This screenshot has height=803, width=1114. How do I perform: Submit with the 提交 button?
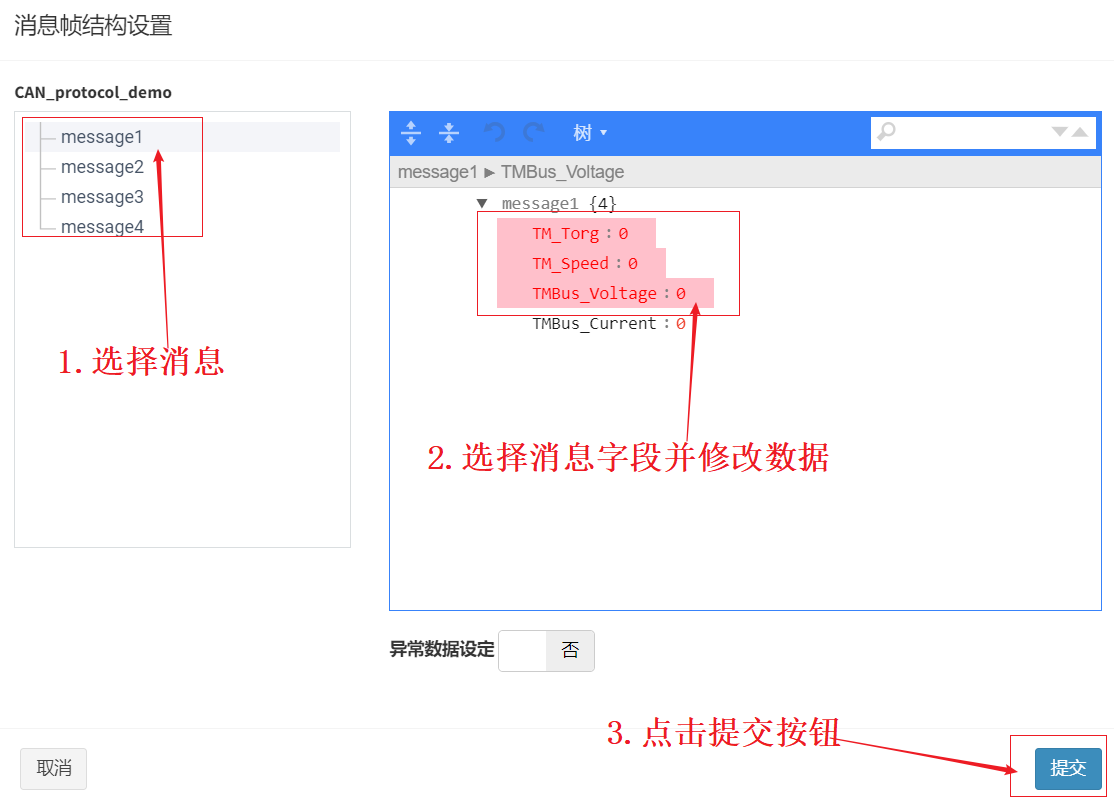1068,768
